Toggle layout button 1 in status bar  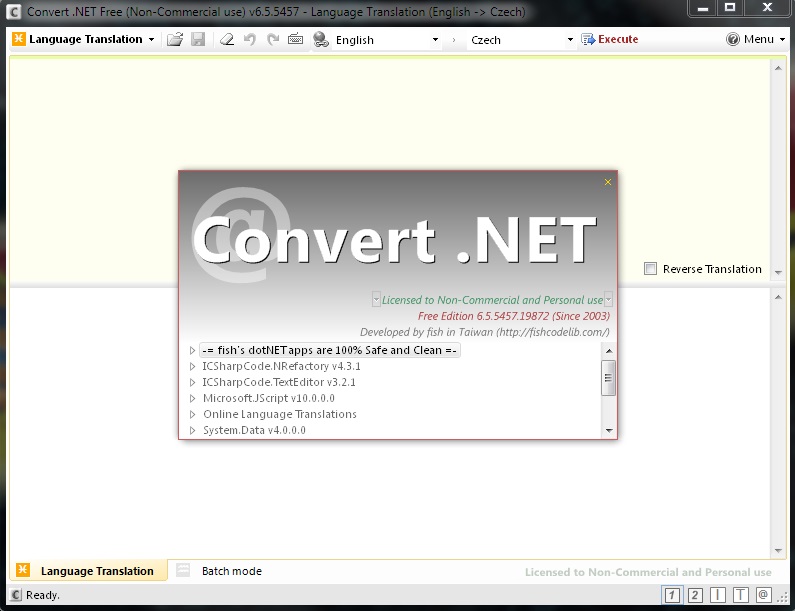[672, 595]
